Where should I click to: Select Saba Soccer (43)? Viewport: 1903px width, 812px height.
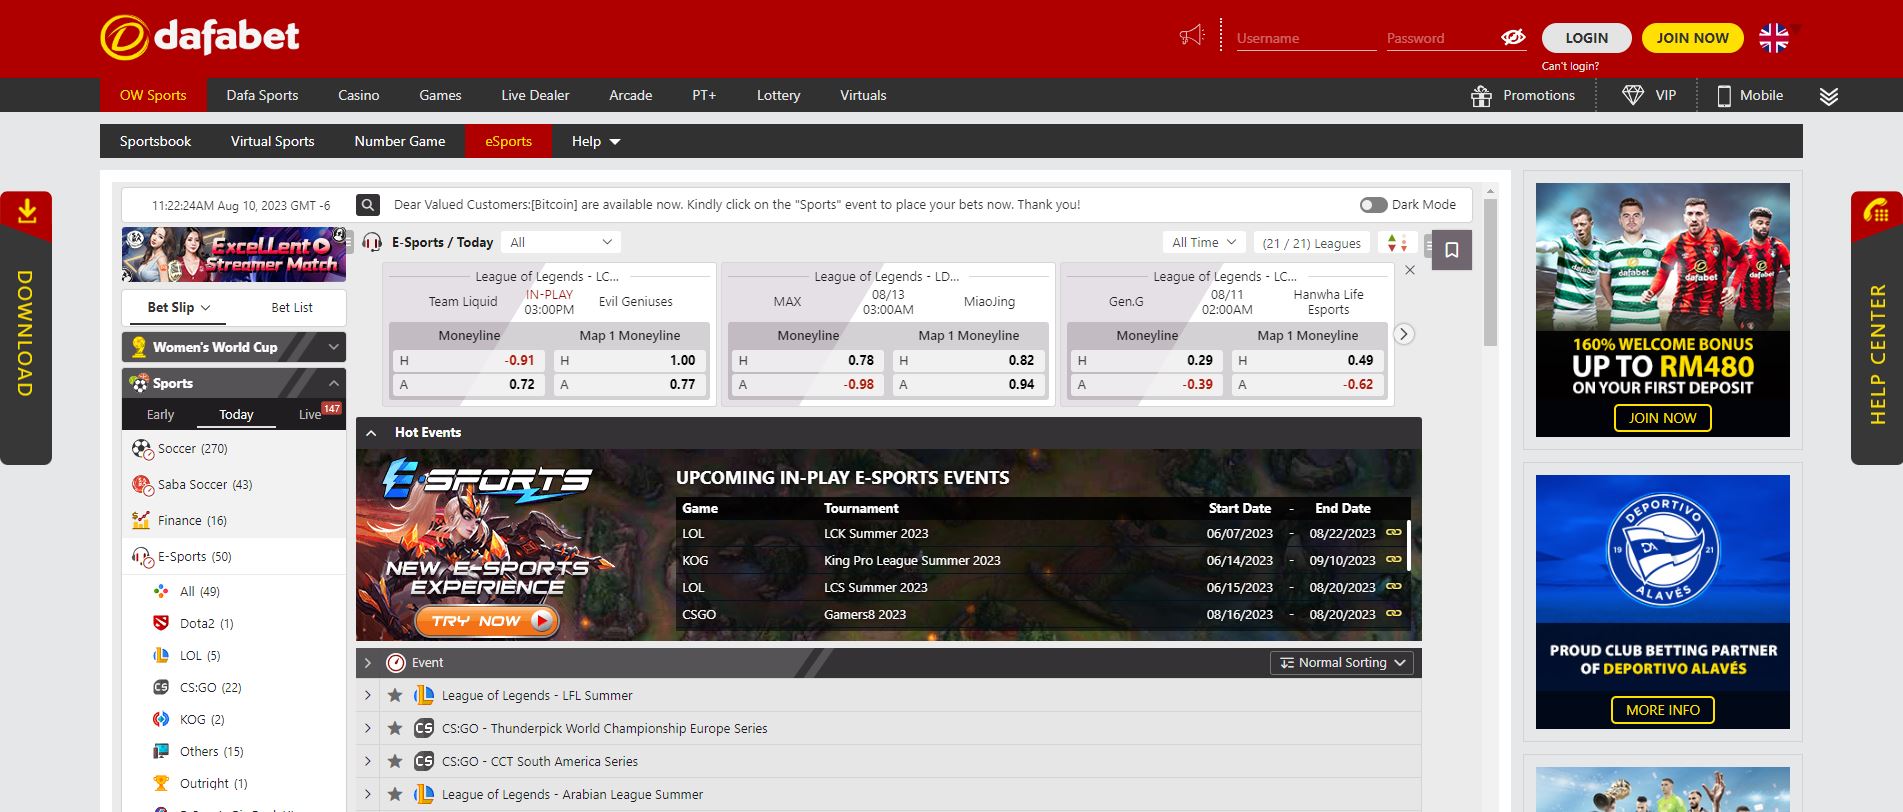tap(234, 485)
